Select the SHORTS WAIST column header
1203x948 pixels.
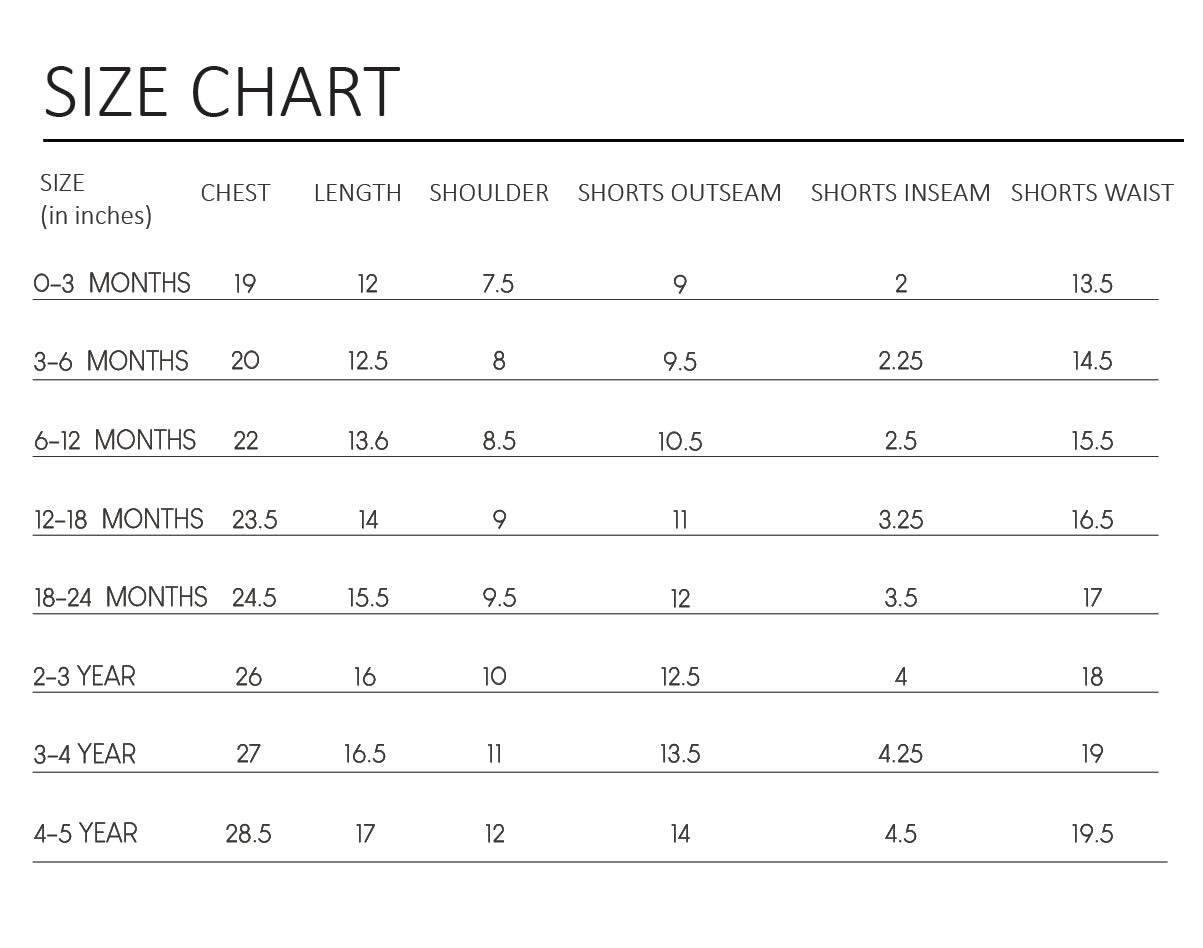[x=1092, y=193]
